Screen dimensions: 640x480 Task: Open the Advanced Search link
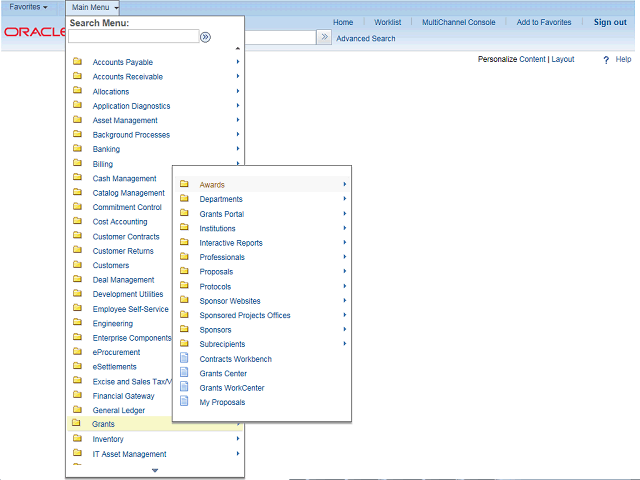point(366,39)
